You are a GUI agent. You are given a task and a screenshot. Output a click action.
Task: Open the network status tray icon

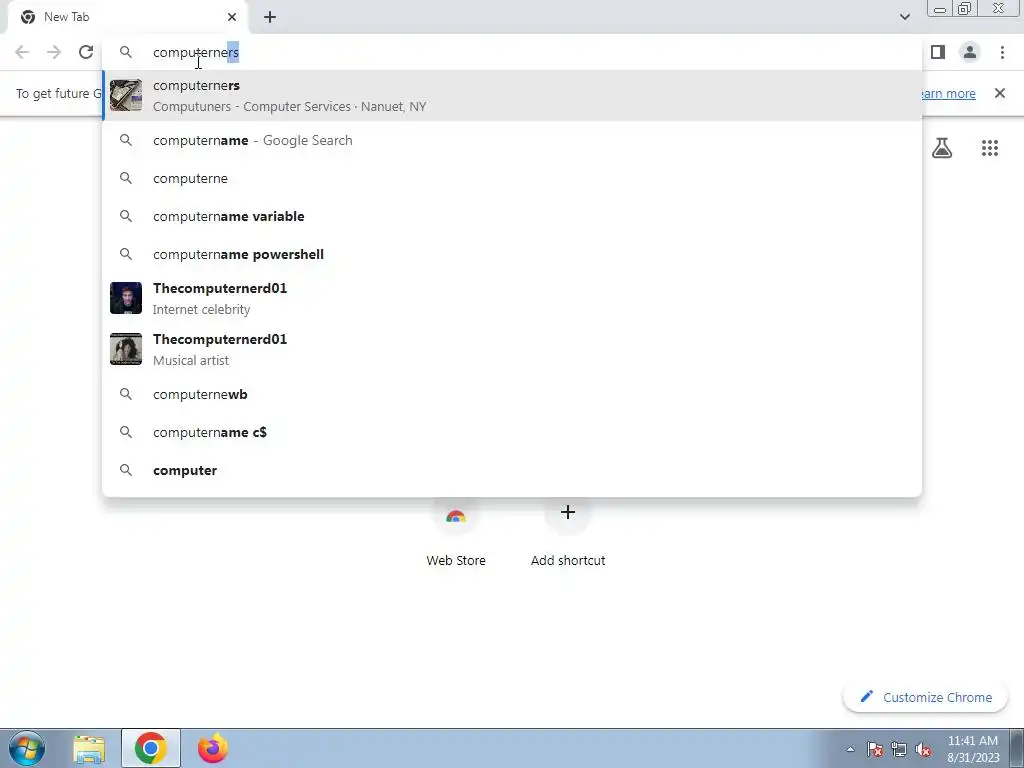point(899,749)
